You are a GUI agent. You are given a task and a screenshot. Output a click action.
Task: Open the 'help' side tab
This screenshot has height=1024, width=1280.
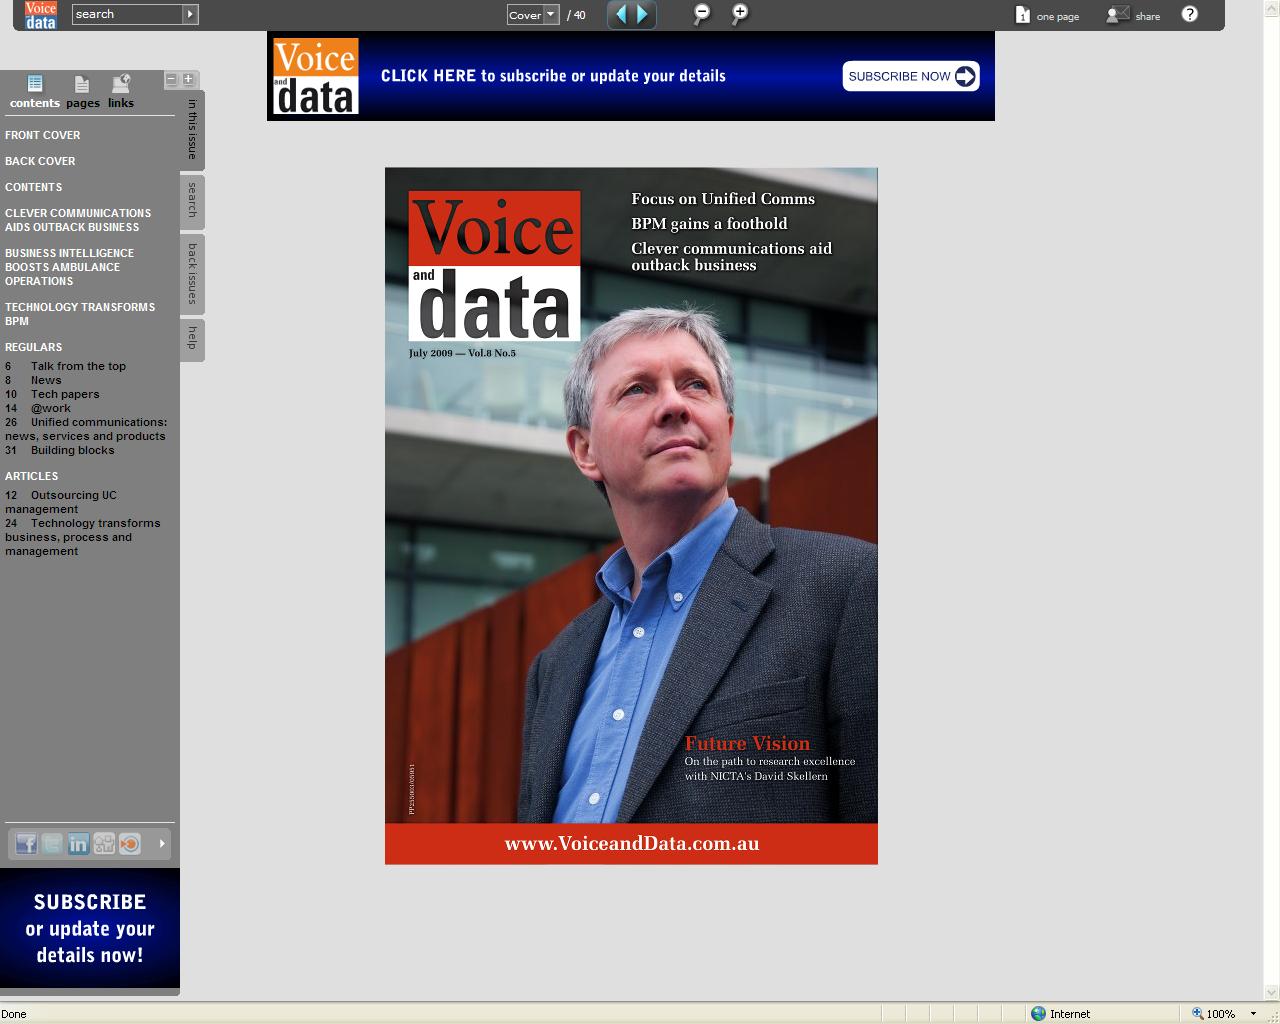(x=192, y=339)
